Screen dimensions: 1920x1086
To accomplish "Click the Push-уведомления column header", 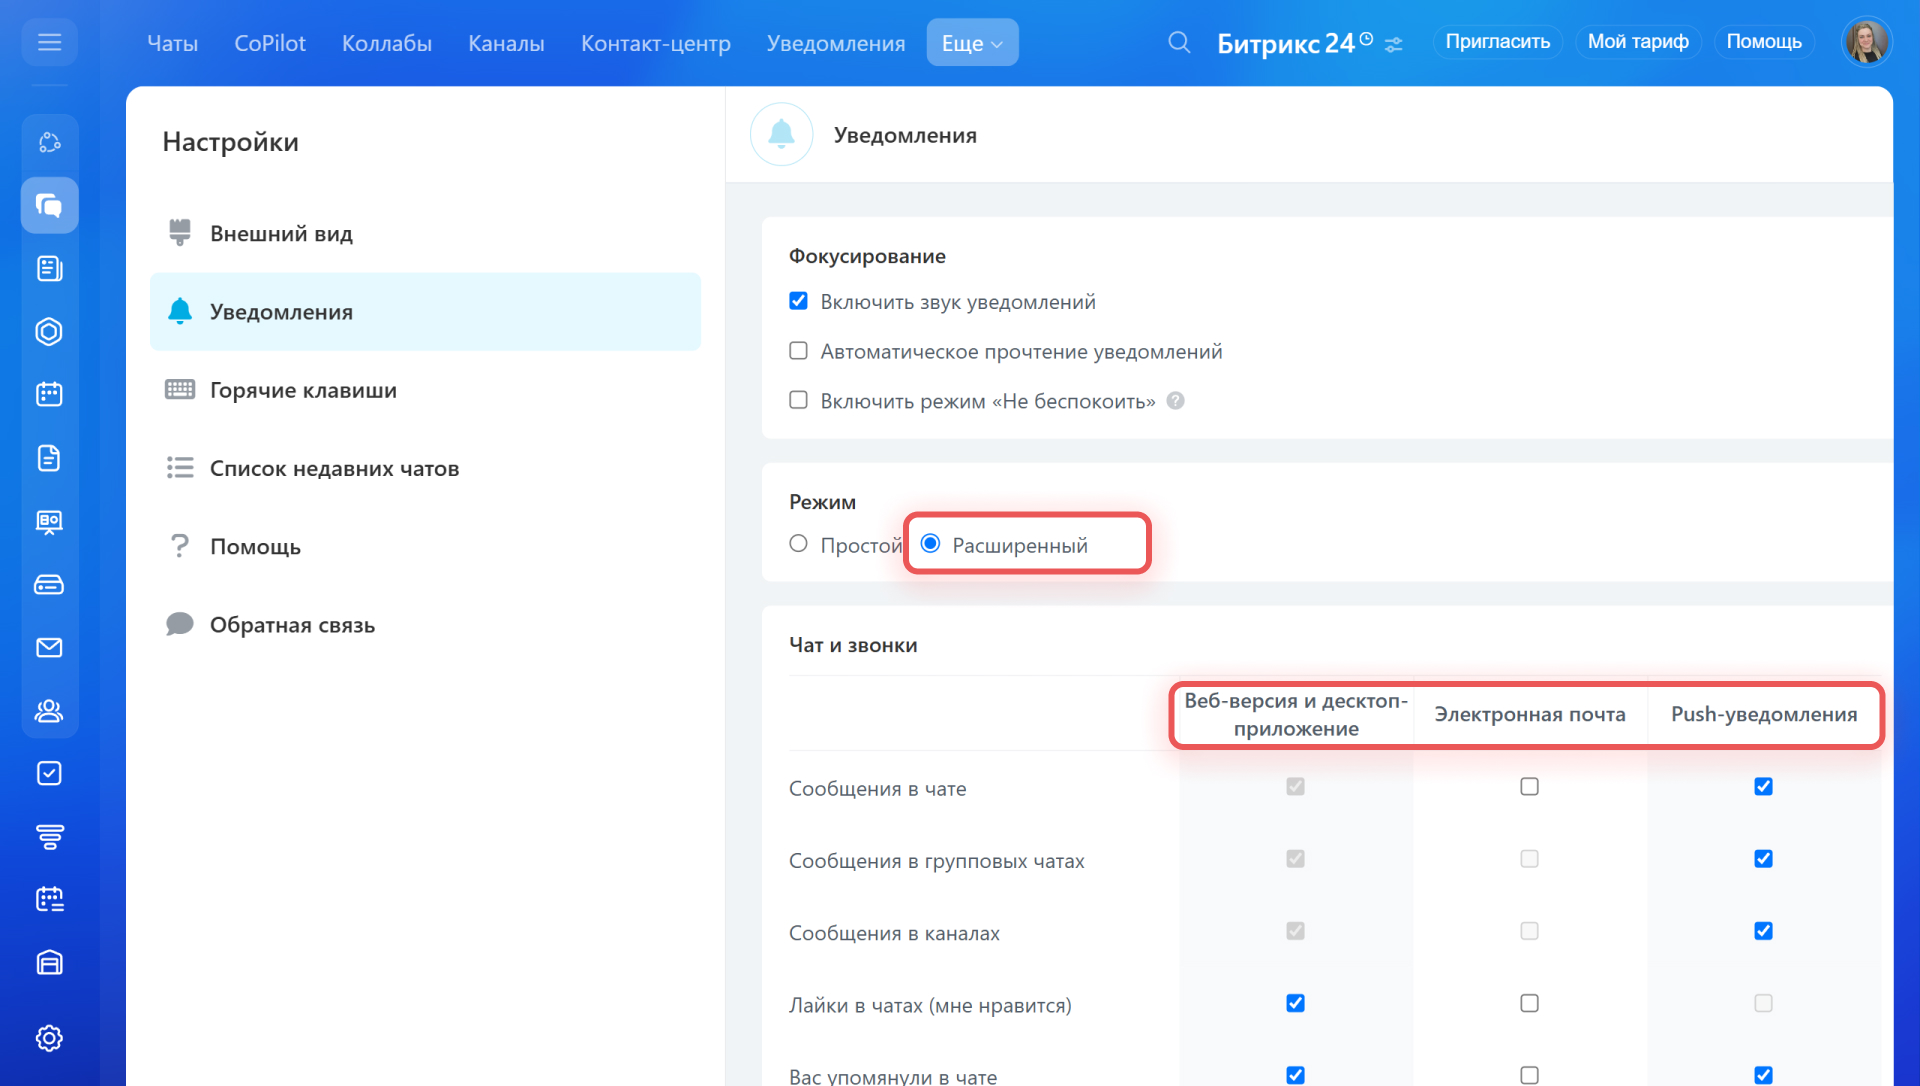I will [x=1764, y=714].
